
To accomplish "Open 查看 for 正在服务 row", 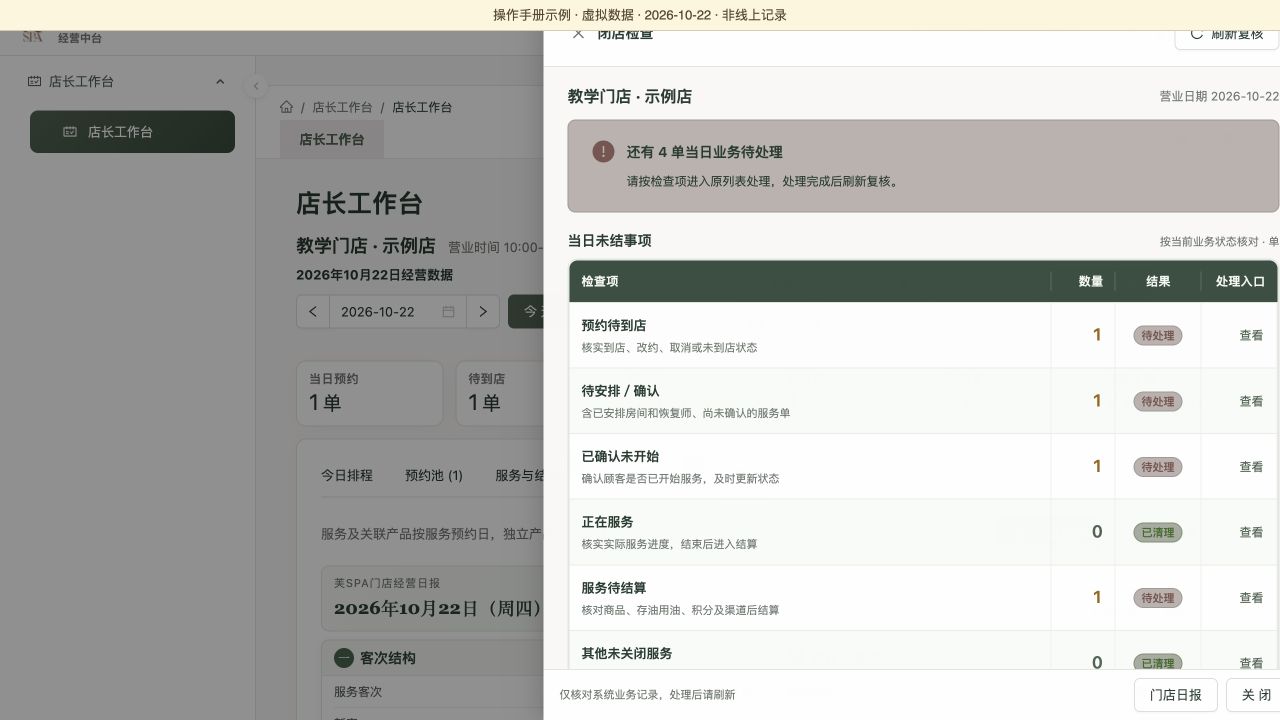I will pyautogui.click(x=1251, y=533).
